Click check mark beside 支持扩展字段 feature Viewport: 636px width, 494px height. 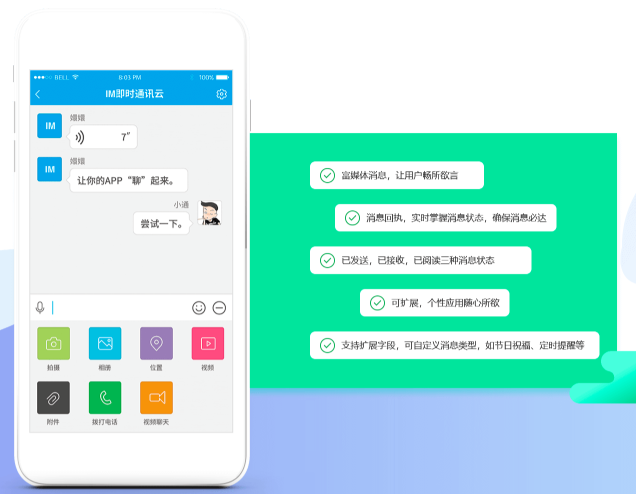pos(327,346)
